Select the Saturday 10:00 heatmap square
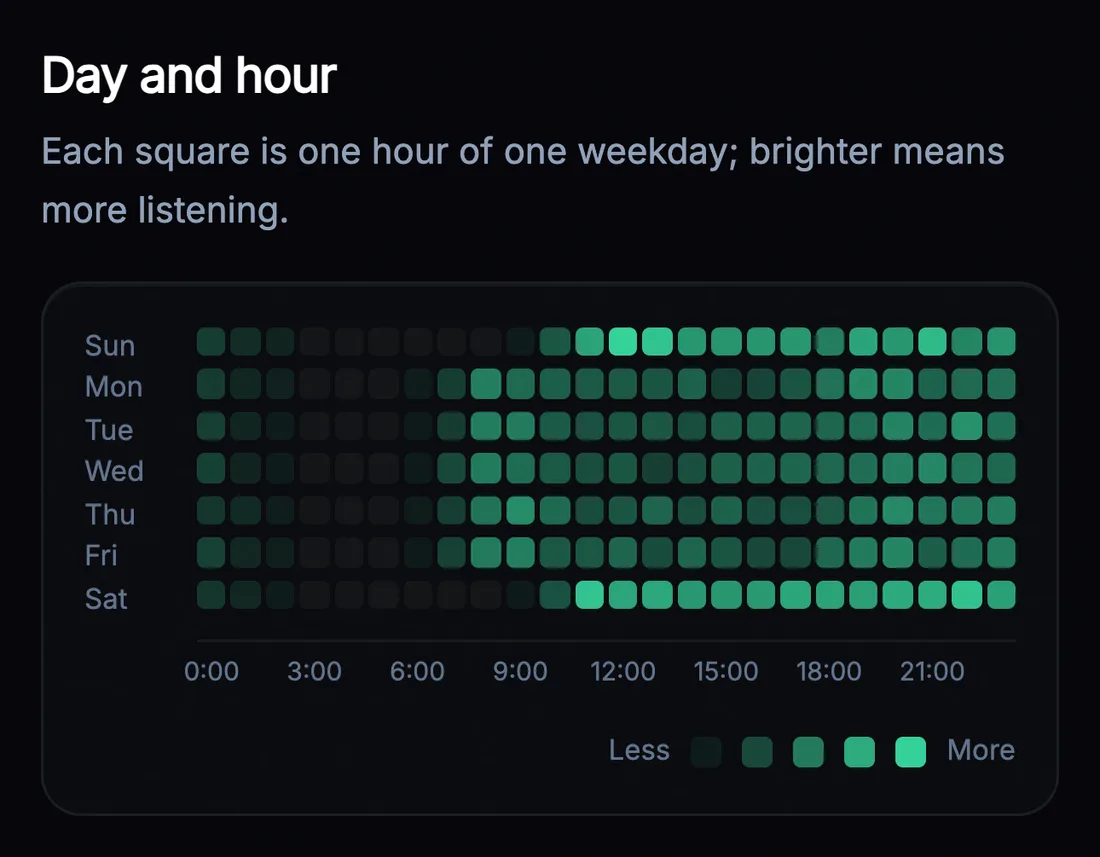Image resolution: width=1100 pixels, height=857 pixels. (555, 595)
